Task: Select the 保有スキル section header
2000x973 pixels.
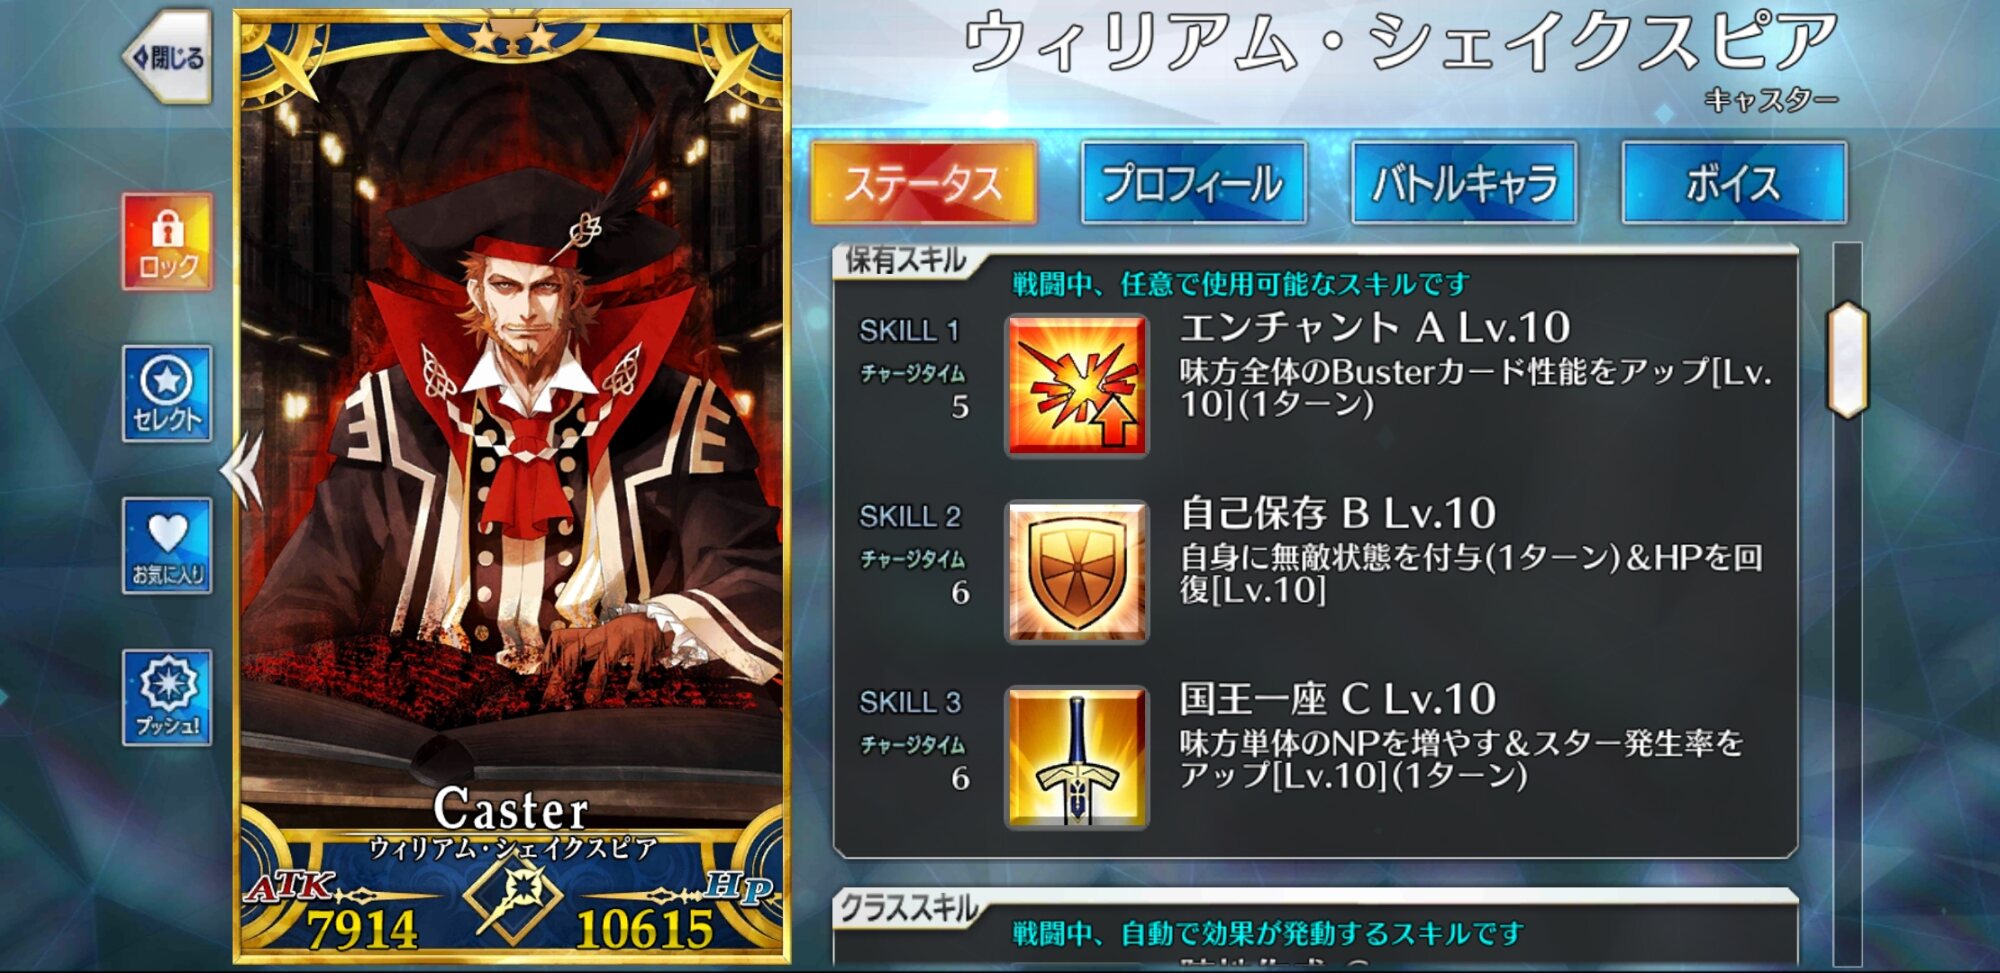Action: (x=905, y=260)
